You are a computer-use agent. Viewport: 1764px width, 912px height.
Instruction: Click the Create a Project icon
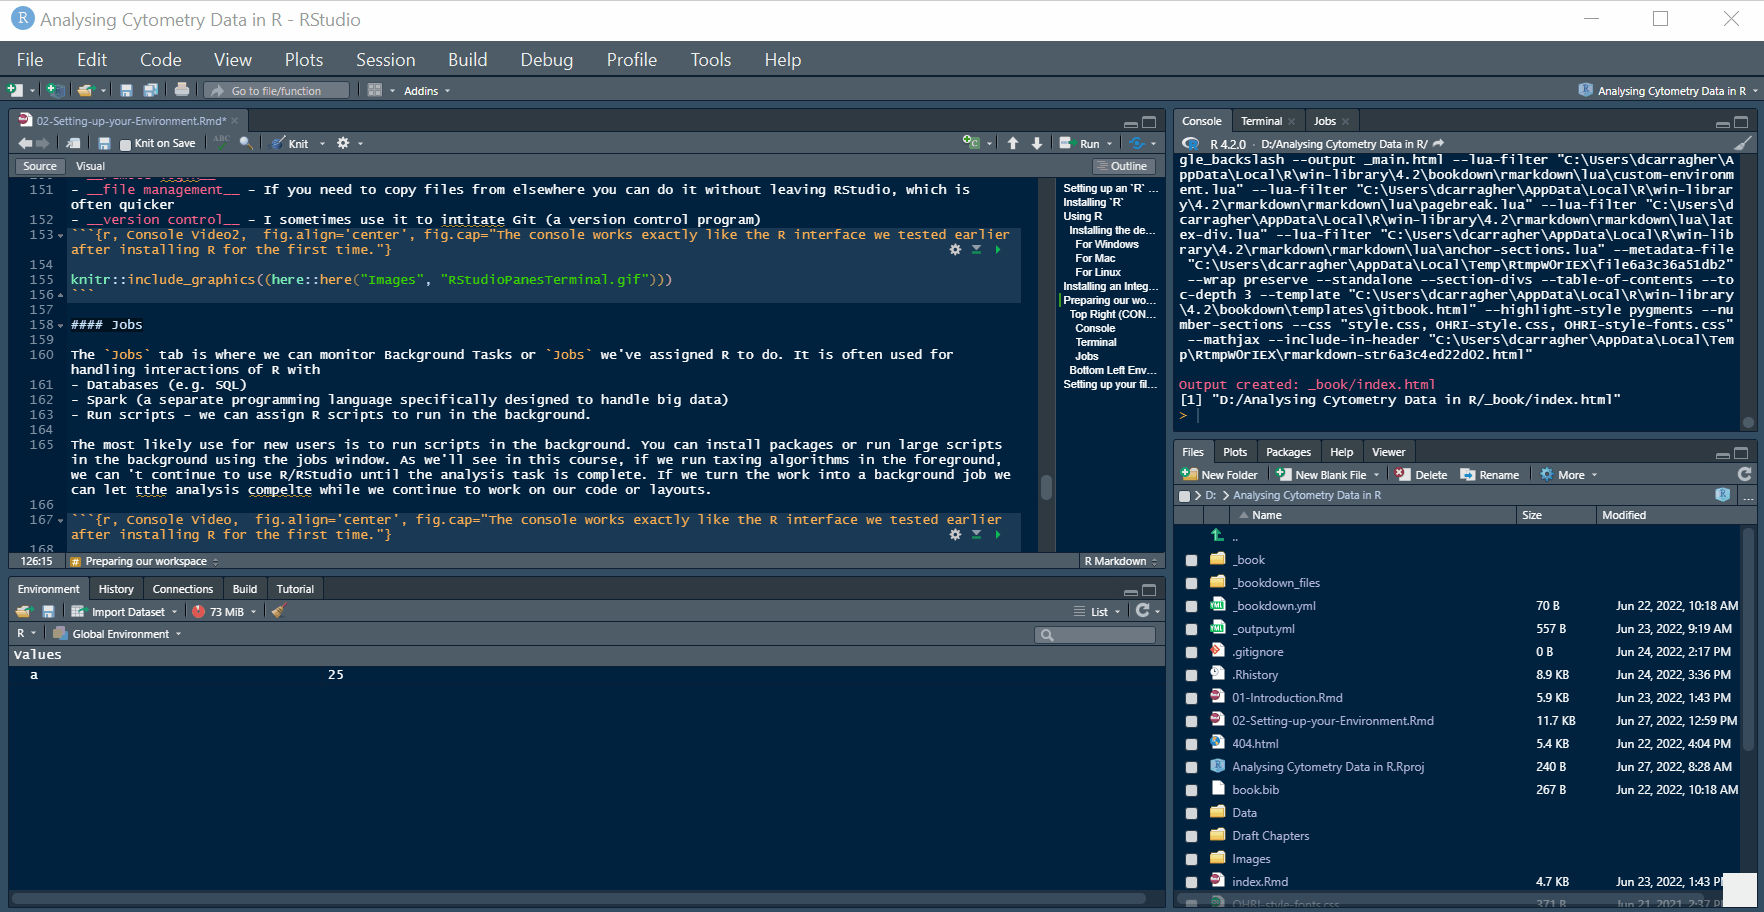point(56,90)
